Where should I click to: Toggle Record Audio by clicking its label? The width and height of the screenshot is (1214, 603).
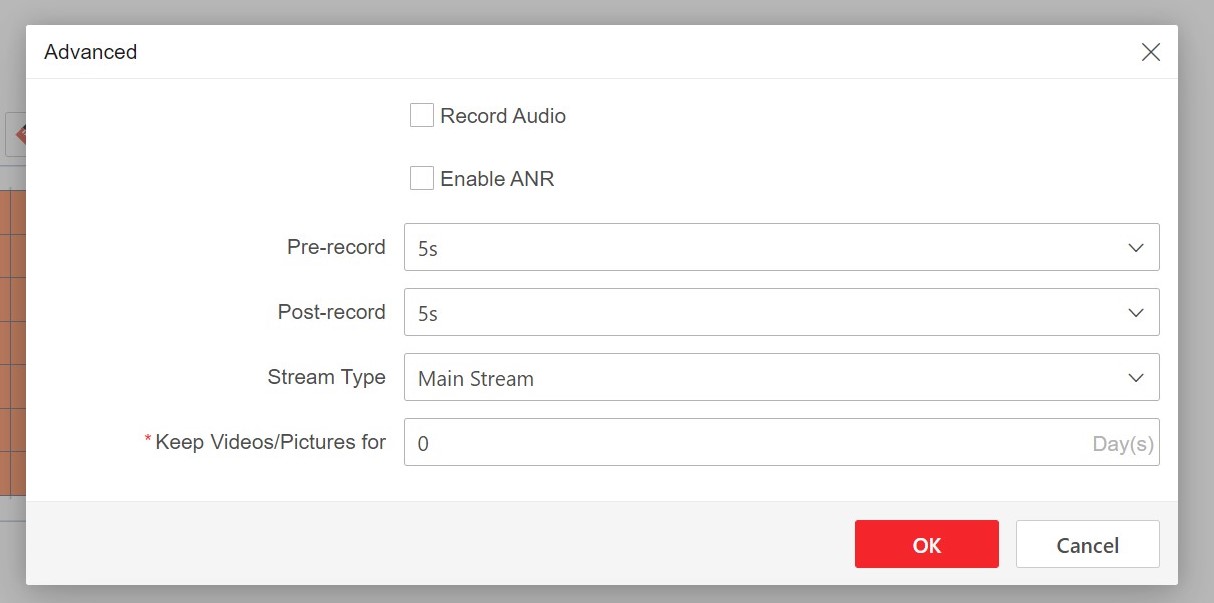coord(501,115)
